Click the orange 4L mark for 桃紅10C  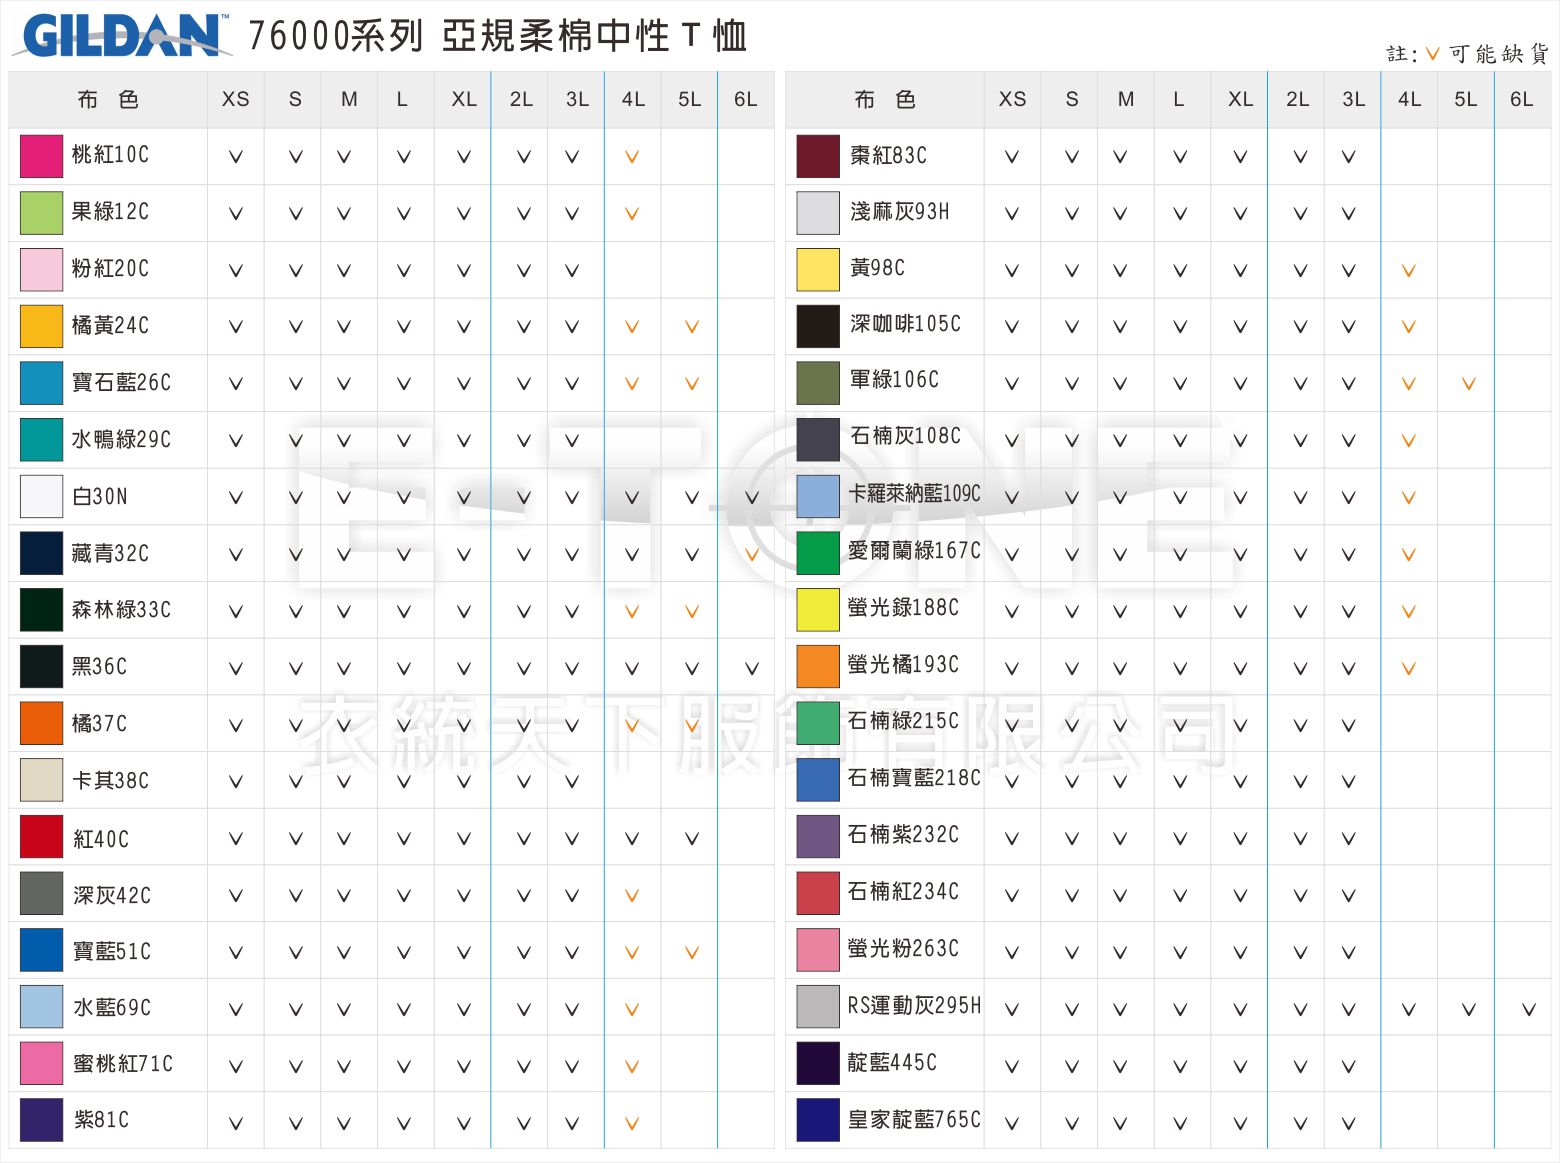[632, 157]
